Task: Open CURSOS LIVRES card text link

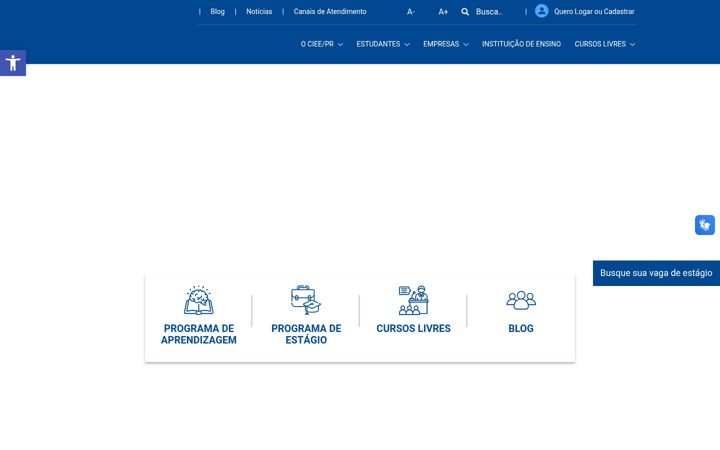Action: 413,328
